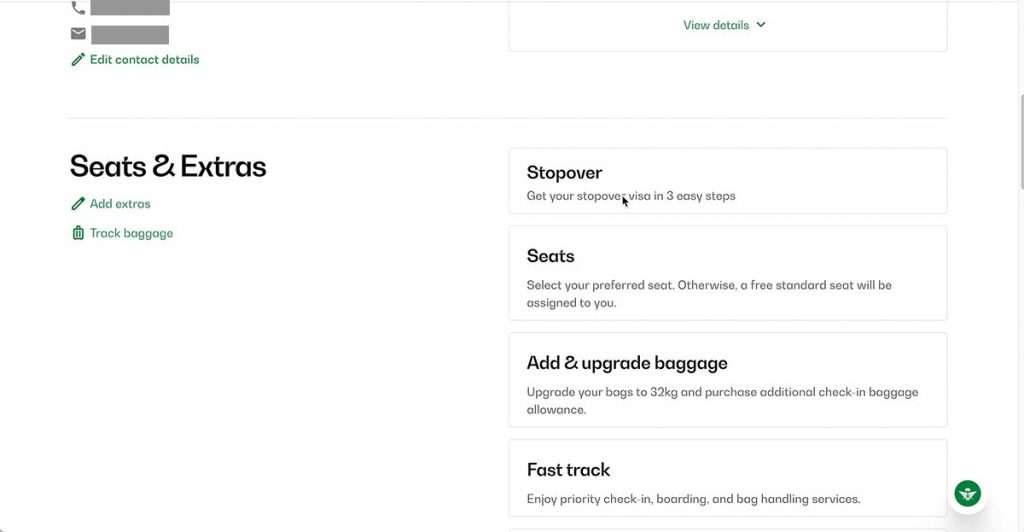The width and height of the screenshot is (1024, 532).
Task: Click the stopover visa description text
Action: point(630,197)
